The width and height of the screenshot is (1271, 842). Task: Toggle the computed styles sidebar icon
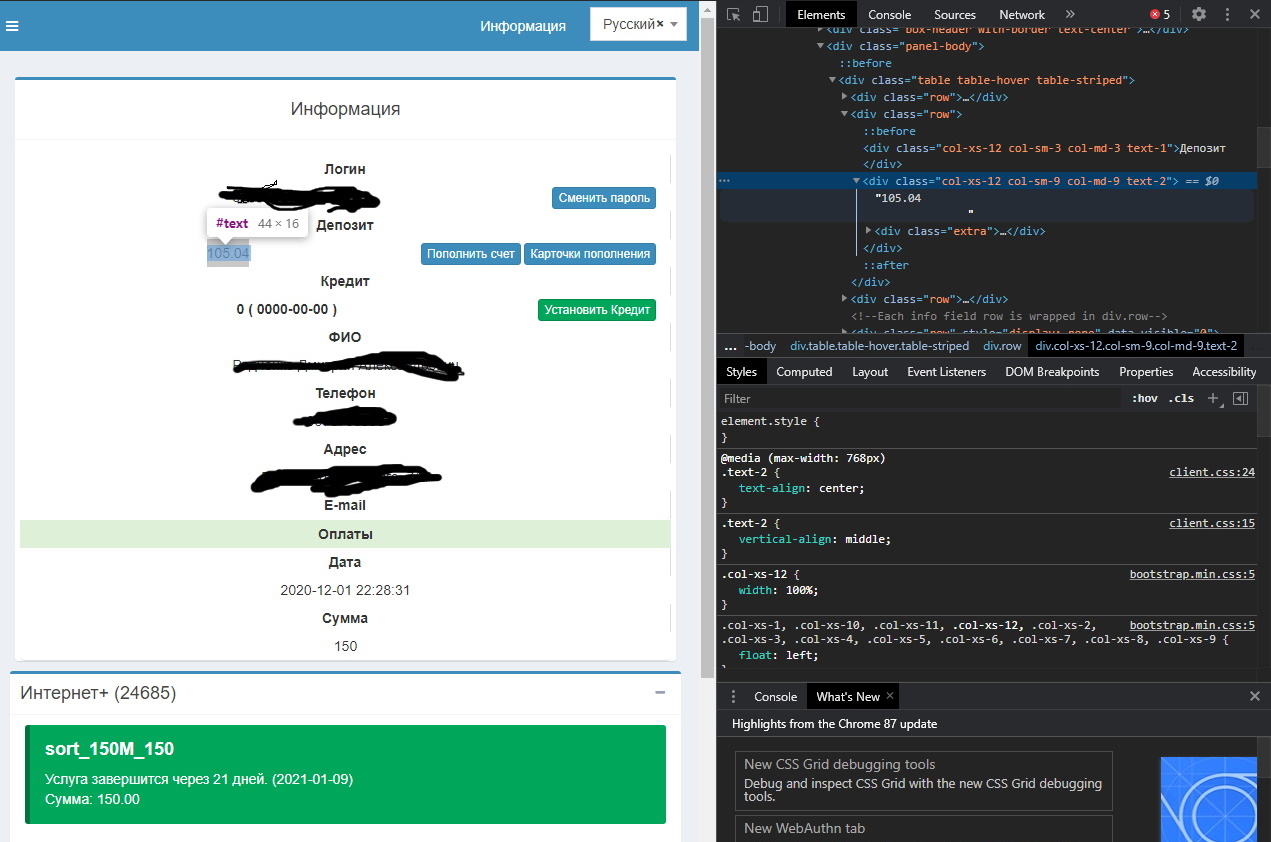coord(1240,398)
